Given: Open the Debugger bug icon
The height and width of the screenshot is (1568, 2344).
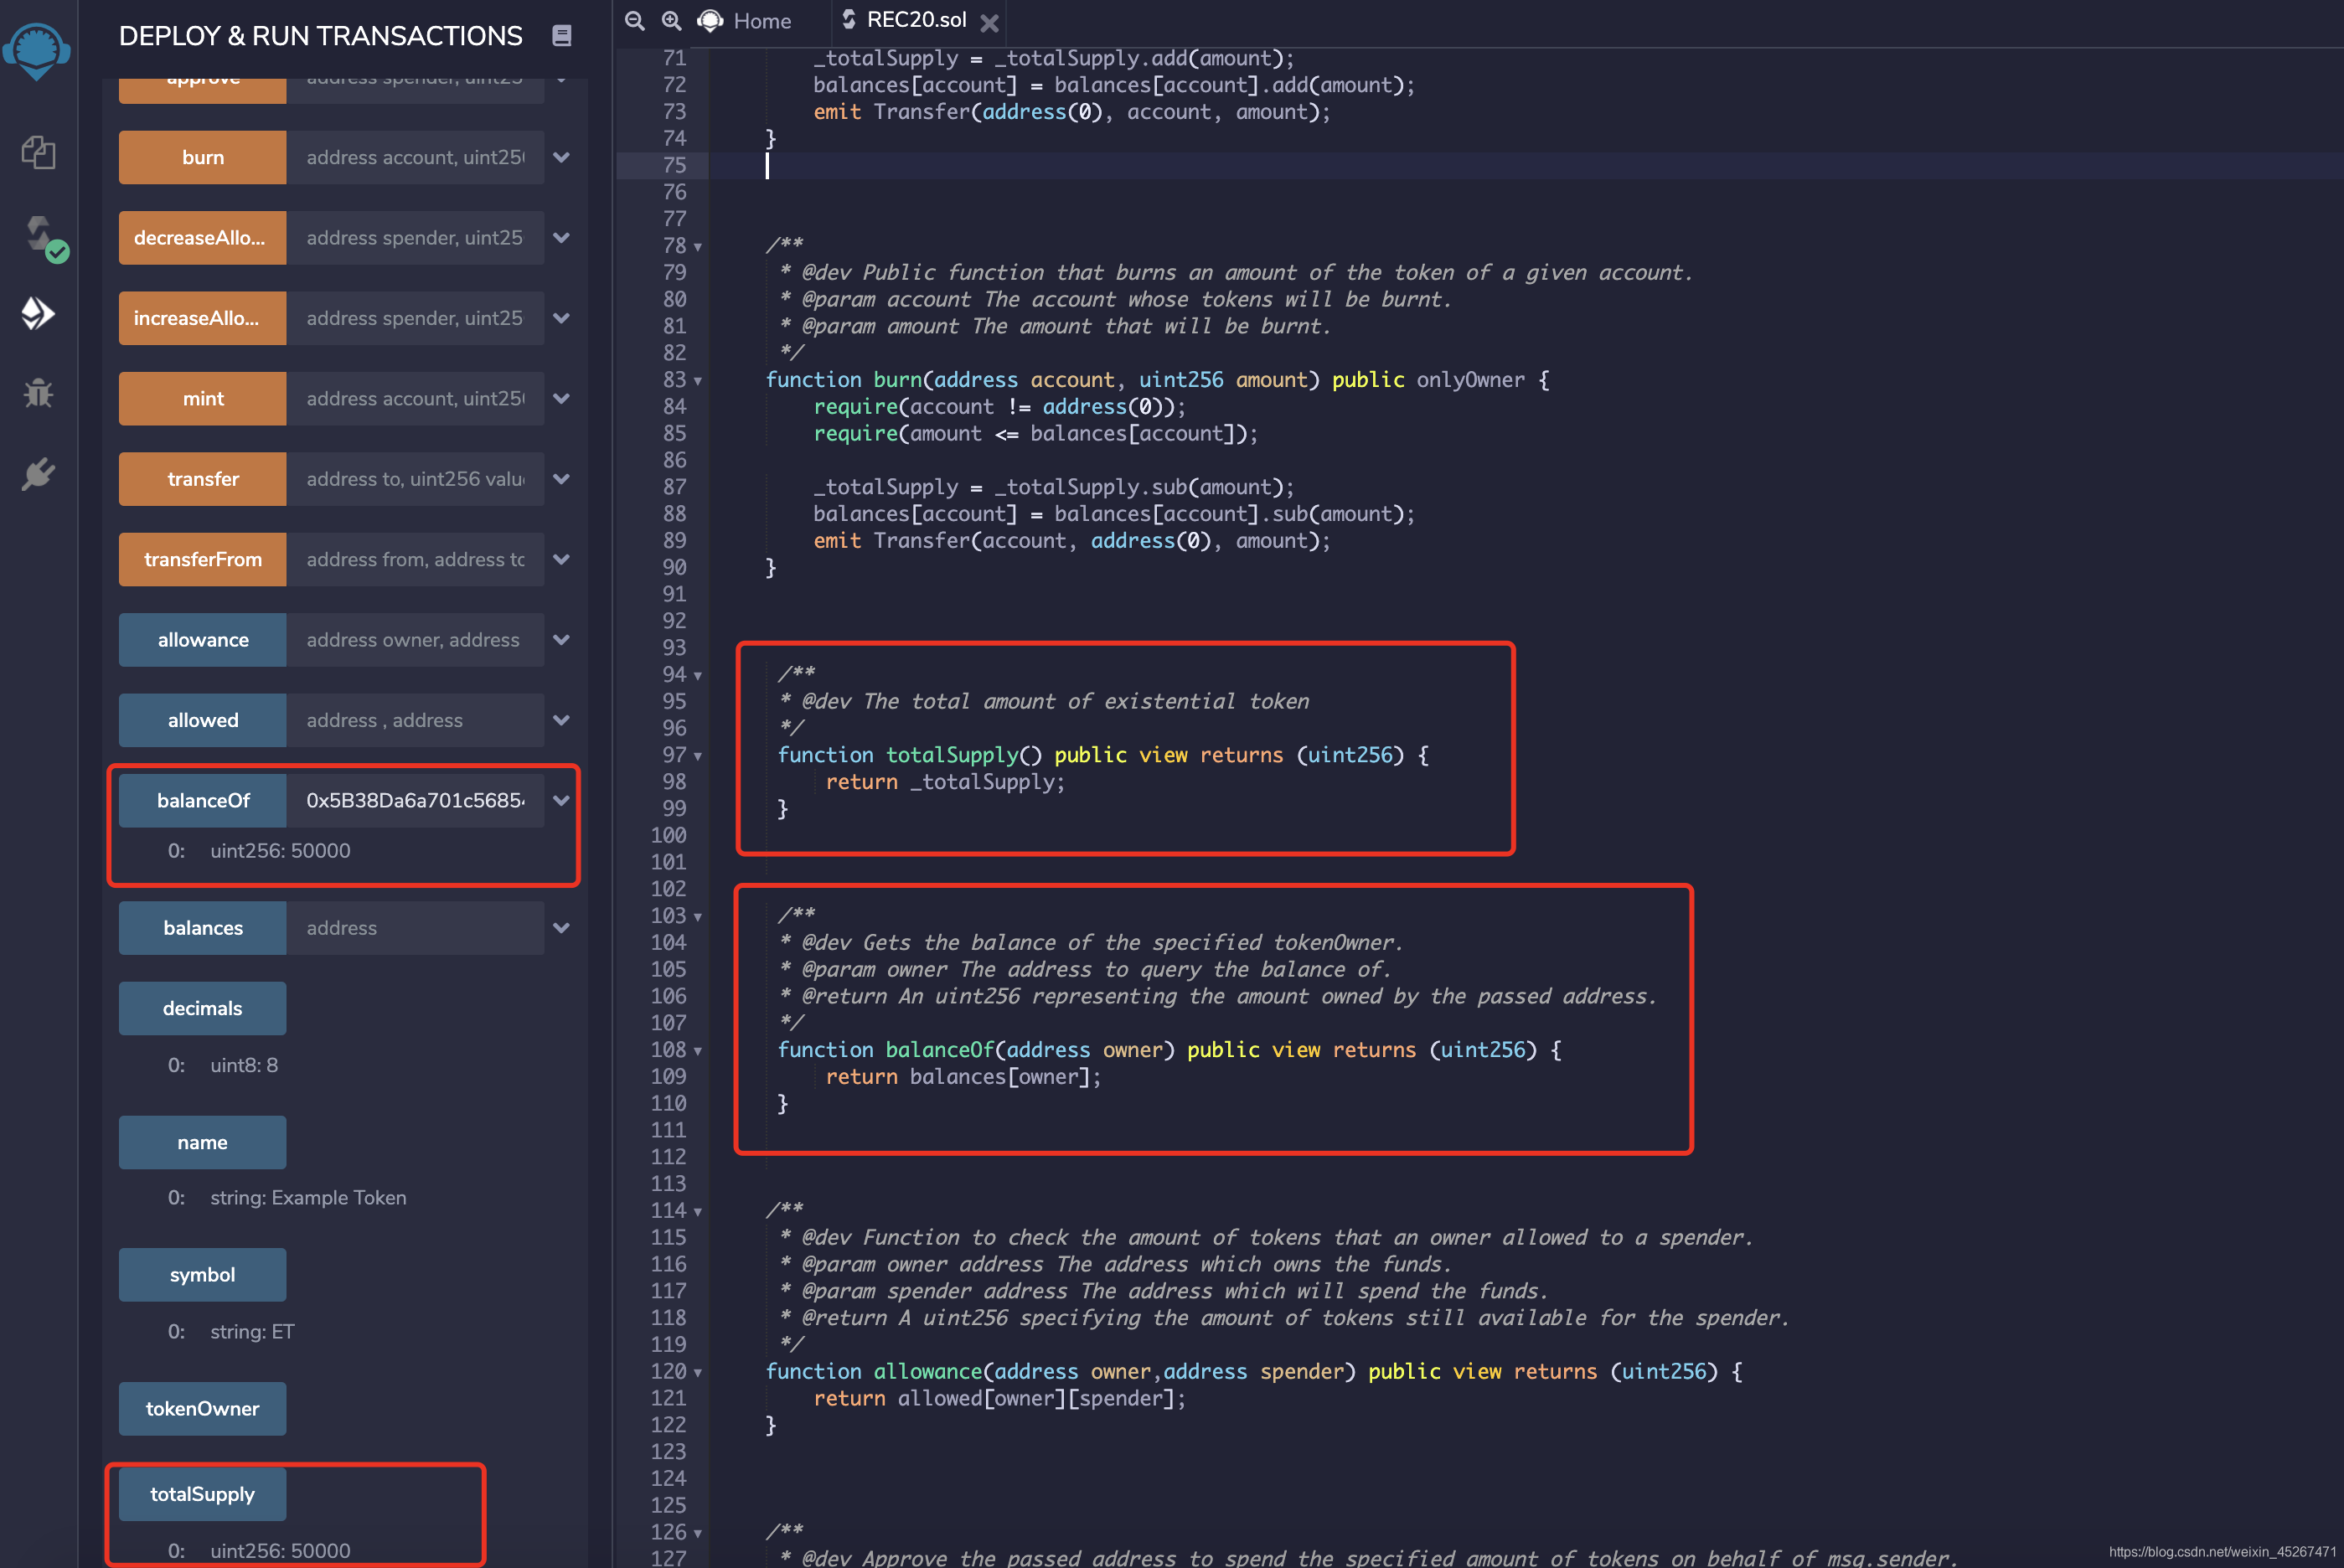Looking at the screenshot, I should click(x=38, y=393).
